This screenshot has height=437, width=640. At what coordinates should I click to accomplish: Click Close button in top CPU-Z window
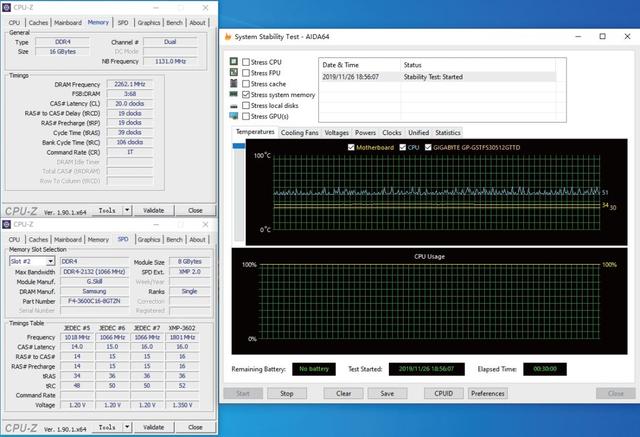(x=195, y=211)
